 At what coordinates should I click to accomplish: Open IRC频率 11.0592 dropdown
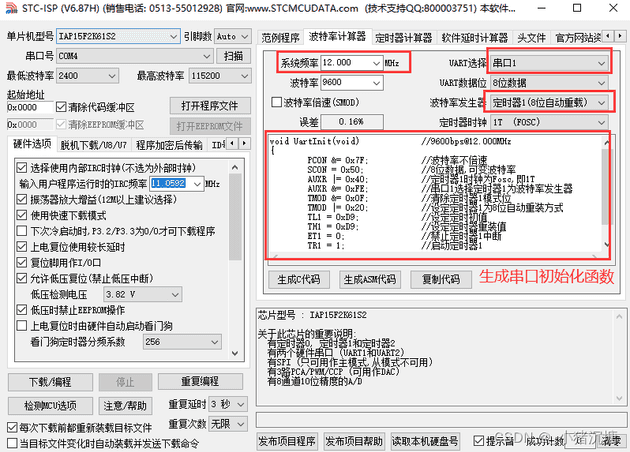pyautogui.click(x=177, y=184)
